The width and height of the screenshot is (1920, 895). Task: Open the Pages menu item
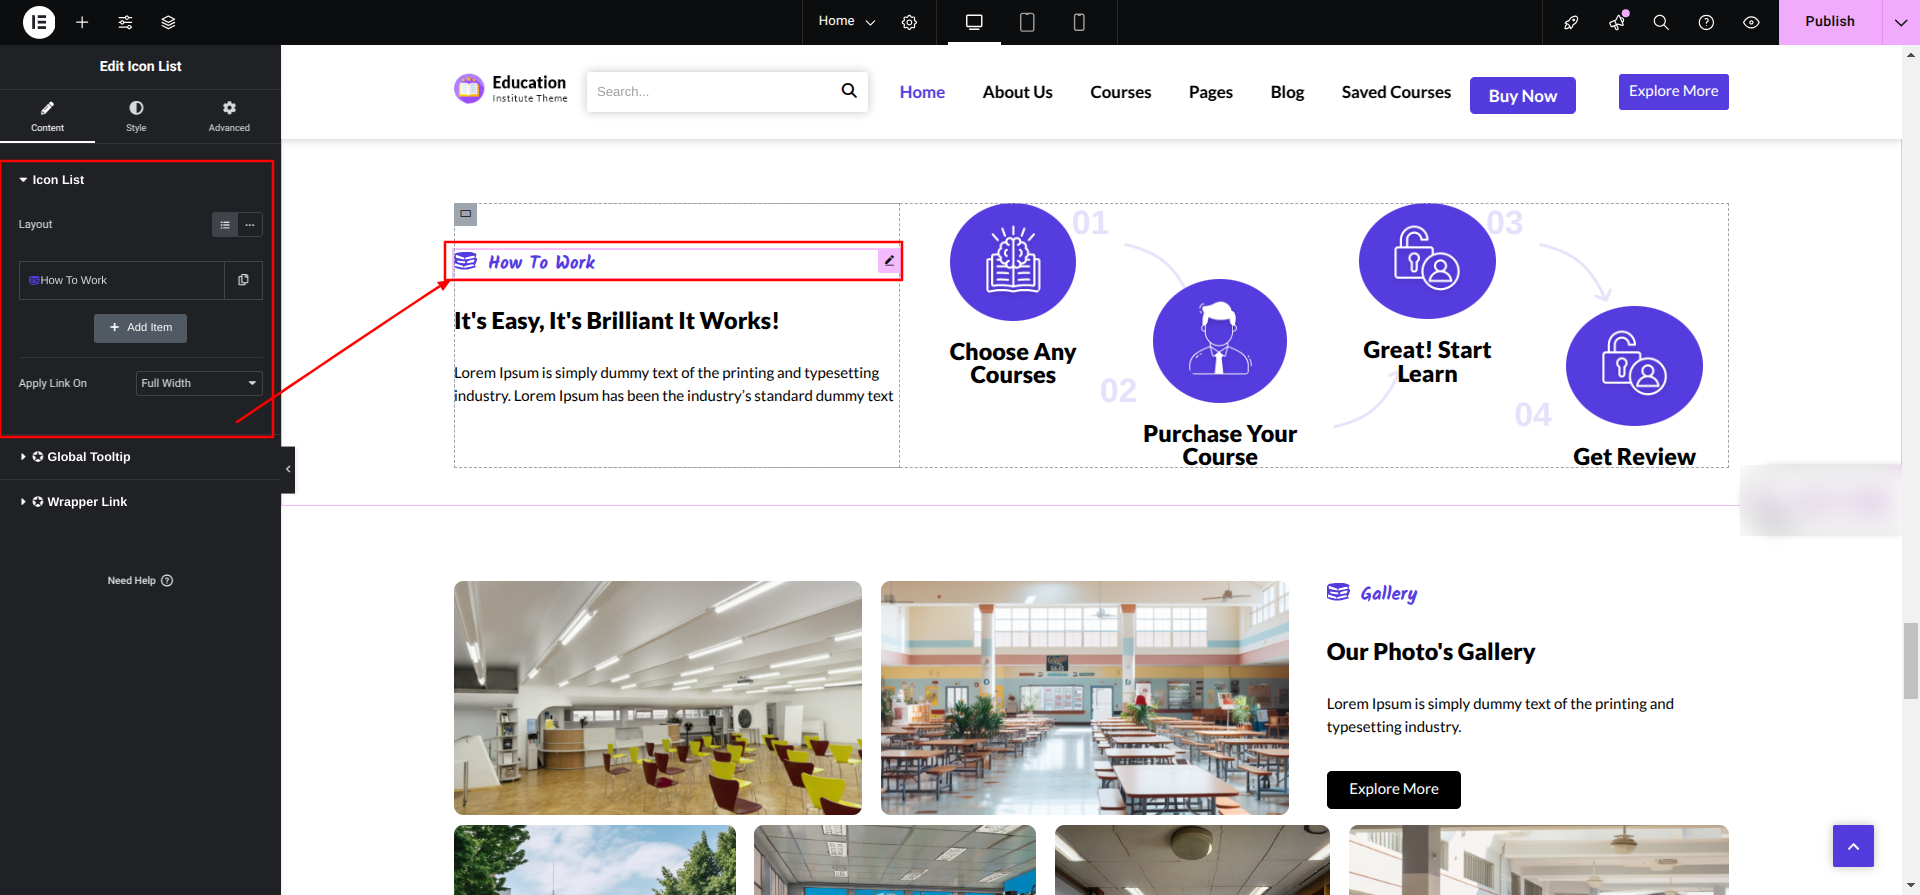click(x=1210, y=92)
